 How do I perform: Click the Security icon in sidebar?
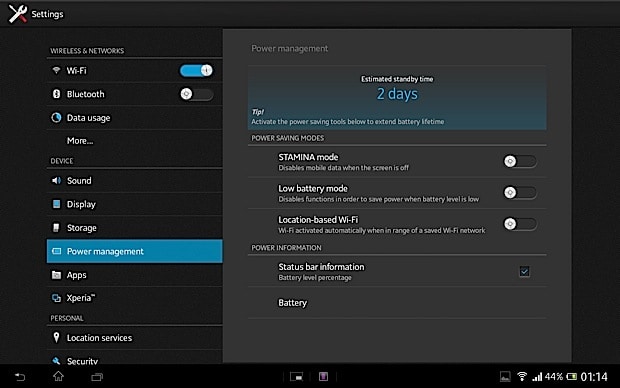pos(56,360)
